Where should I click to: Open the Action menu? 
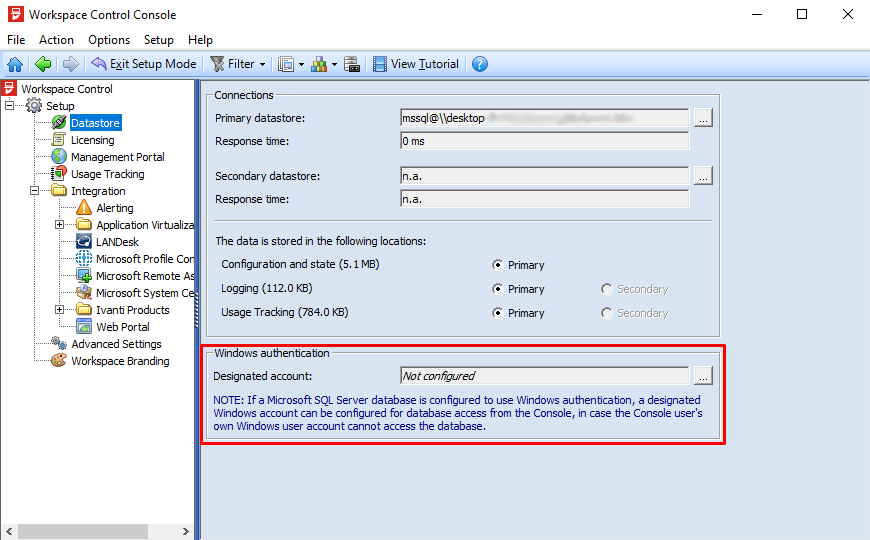pyautogui.click(x=56, y=40)
